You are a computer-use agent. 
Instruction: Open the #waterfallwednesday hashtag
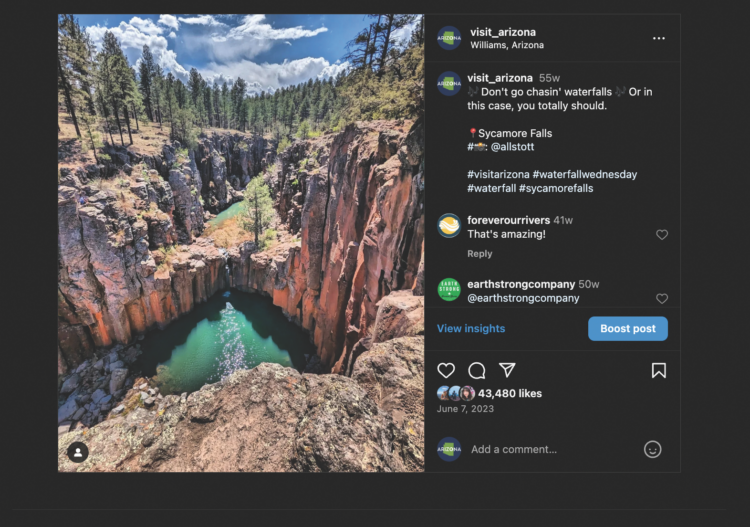[585, 175]
